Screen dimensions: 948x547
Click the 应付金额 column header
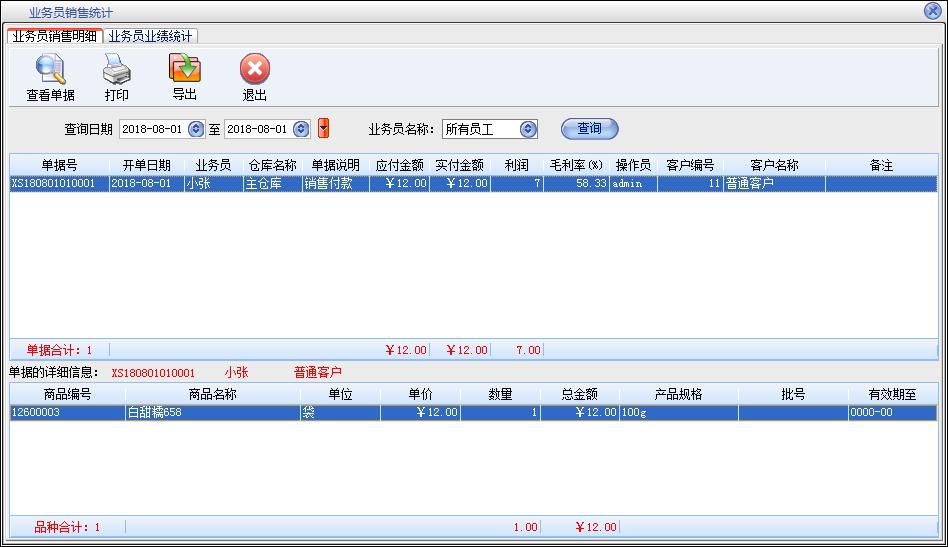pos(399,165)
